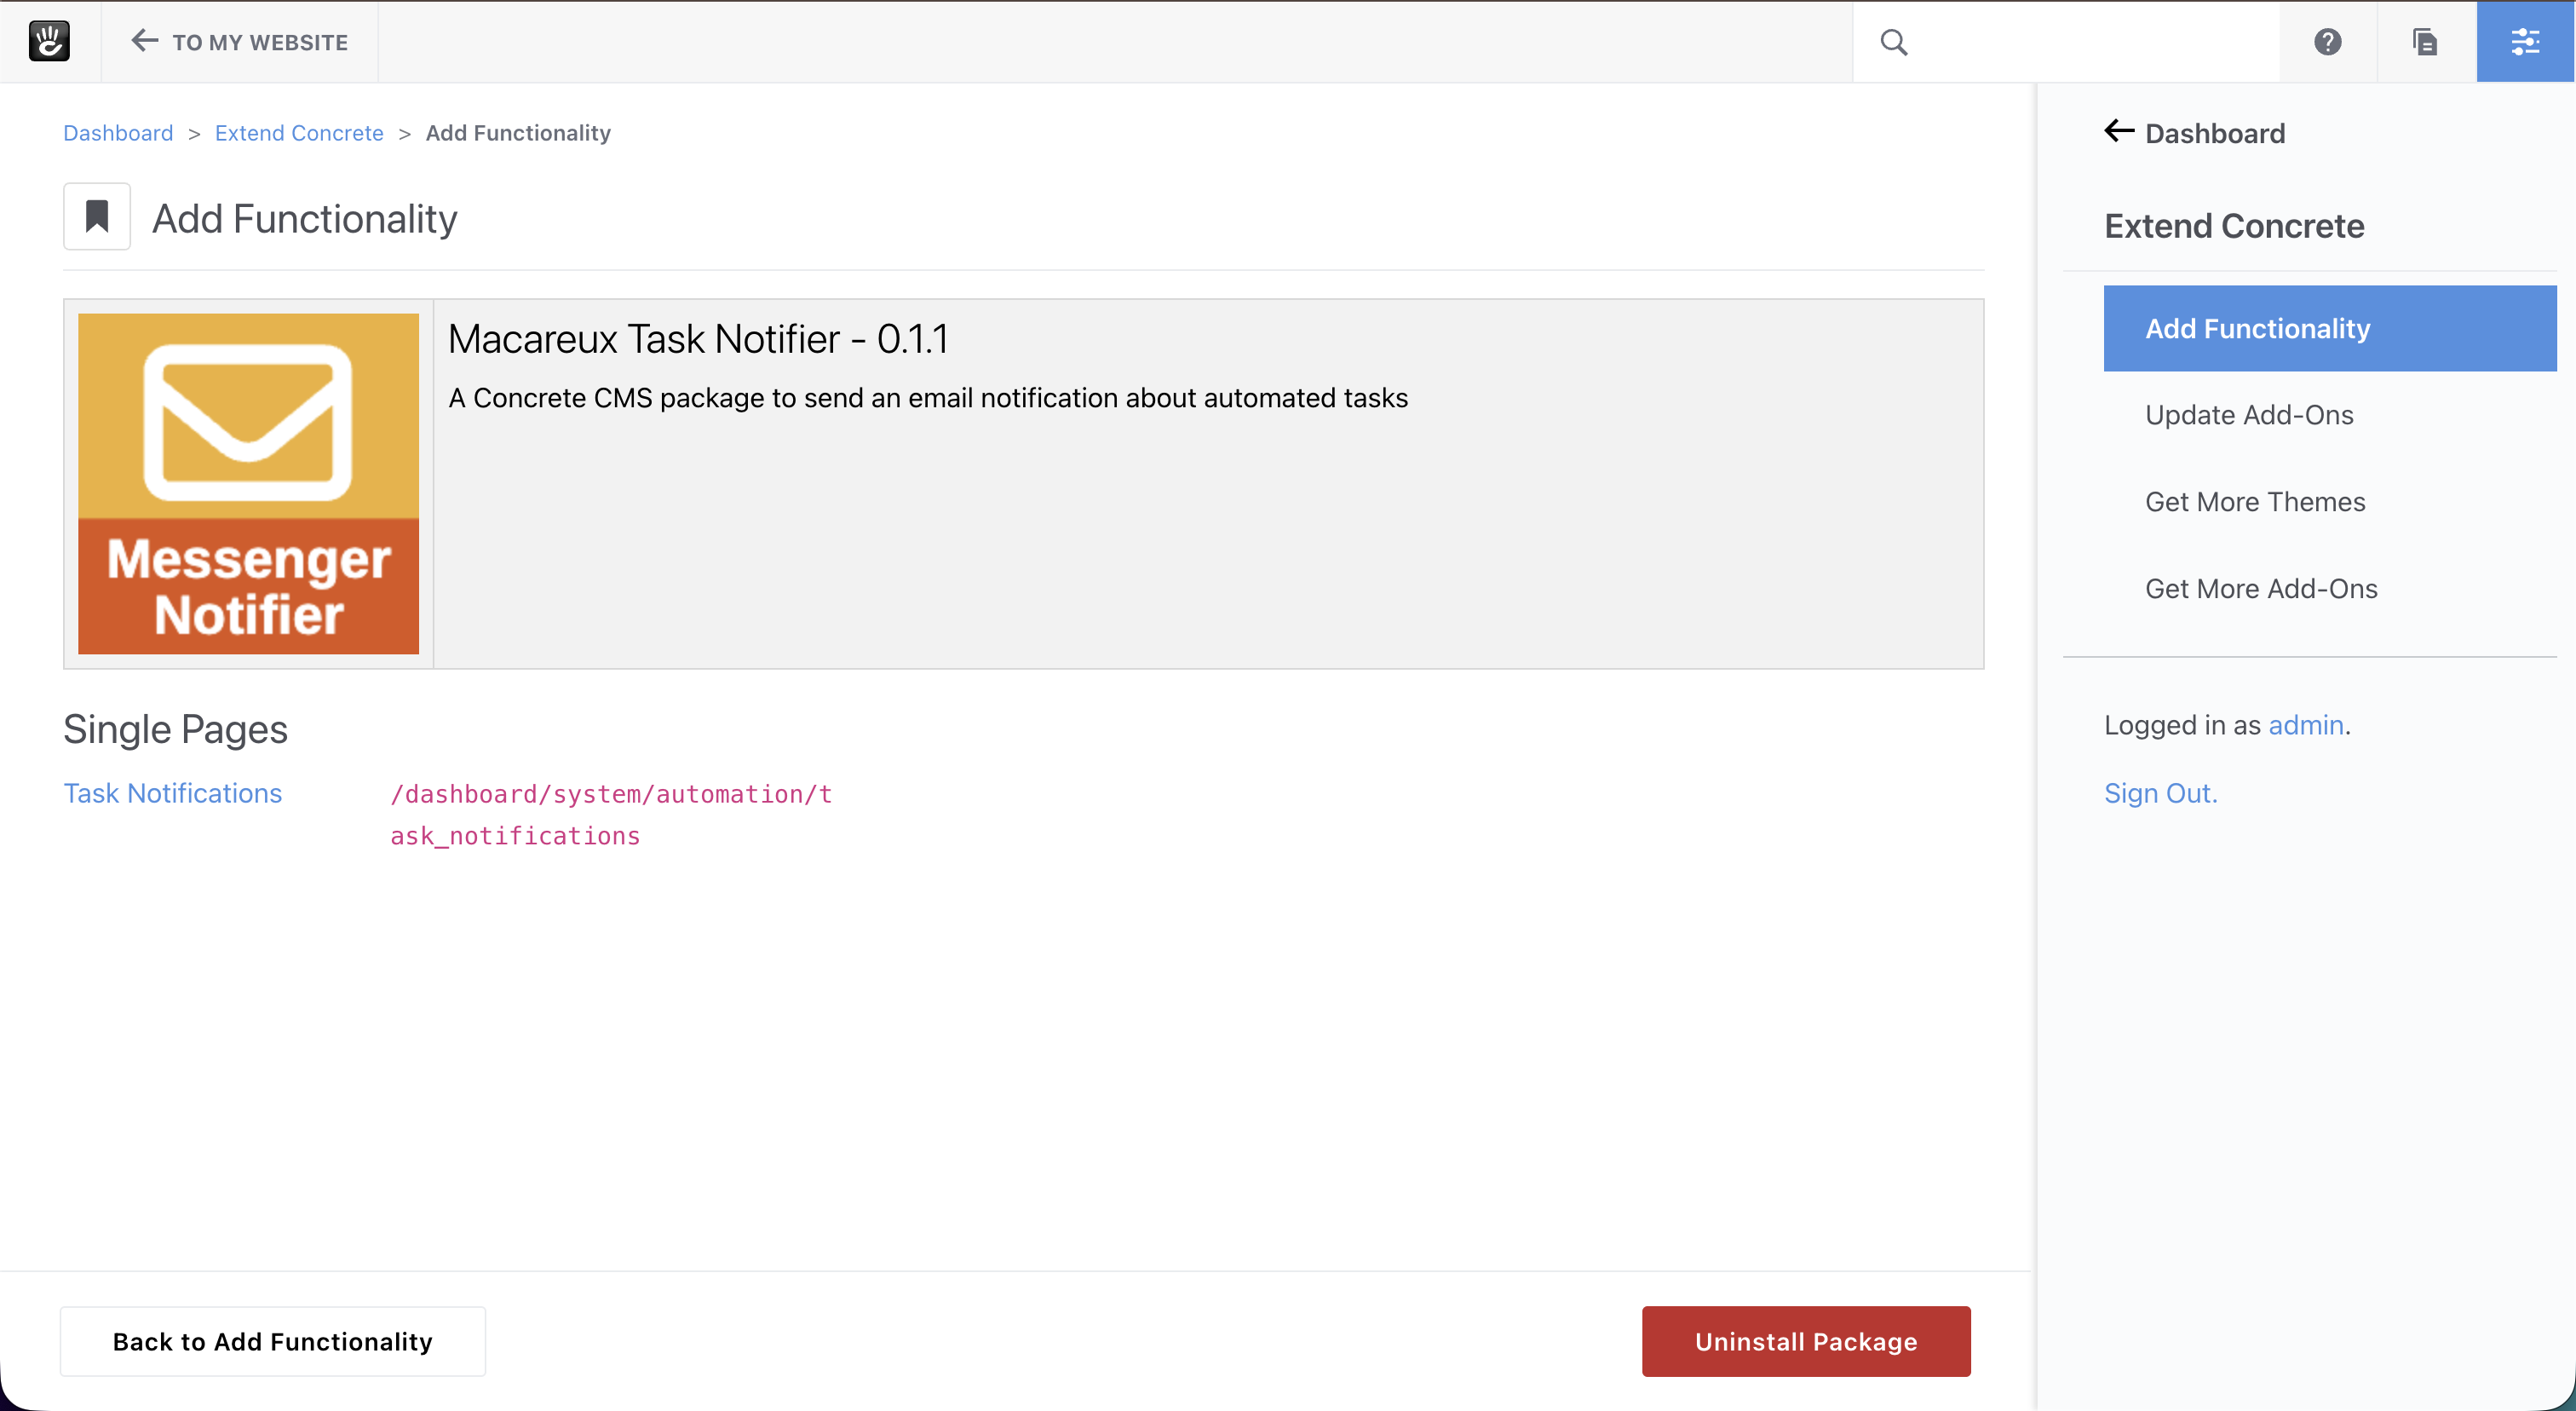The height and width of the screenshot is (1411, 2576).
Task: Go to Get More Add-Ons
Action: point(2260,589)
